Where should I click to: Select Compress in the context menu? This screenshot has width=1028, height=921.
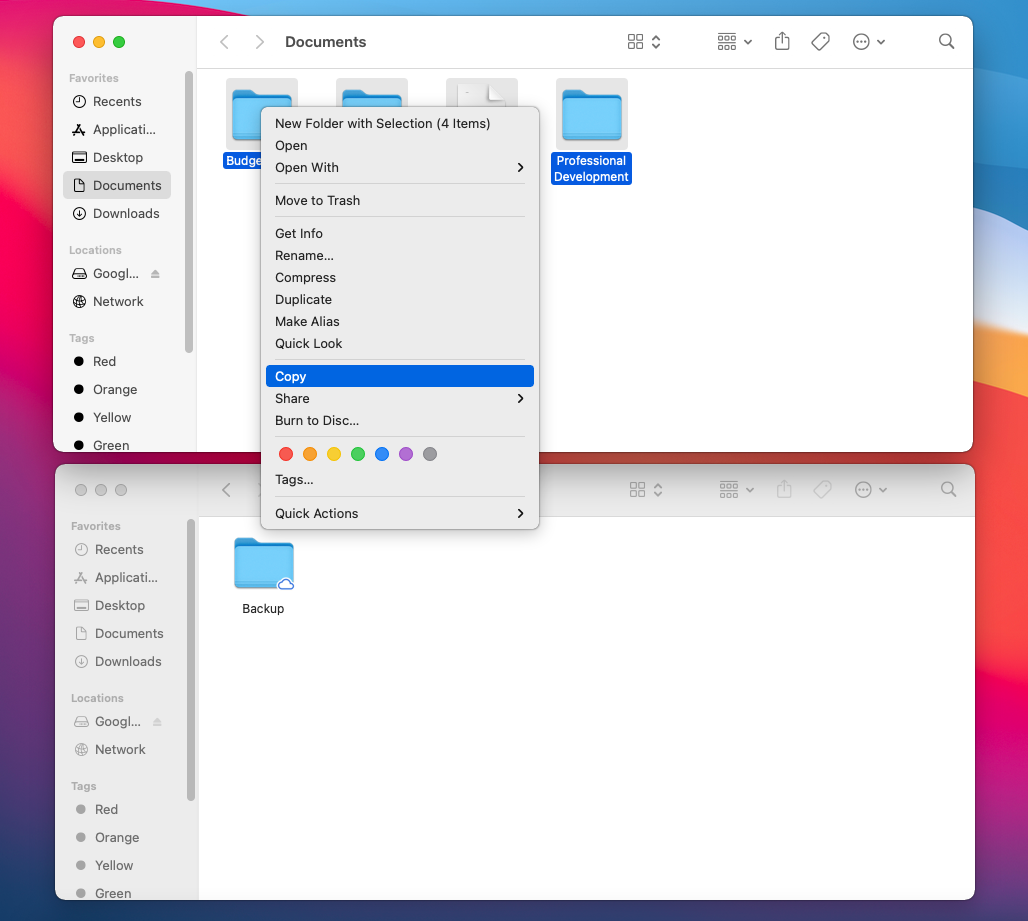point(306,277)
